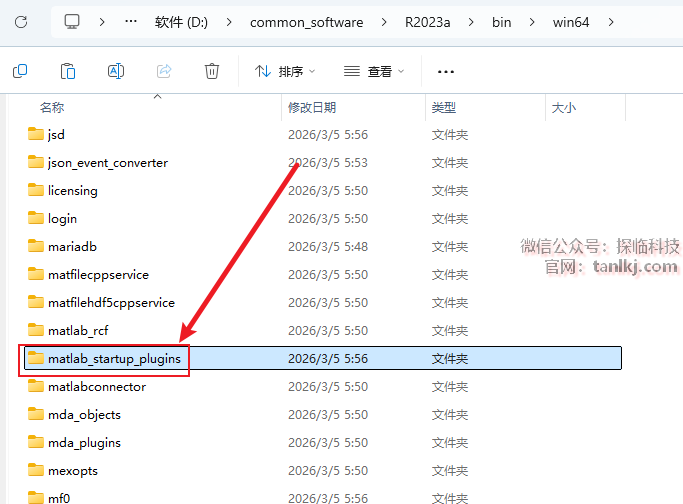683x504 pixels.
Task: Expand chevron after win64
Action: (x=611, y=22)
